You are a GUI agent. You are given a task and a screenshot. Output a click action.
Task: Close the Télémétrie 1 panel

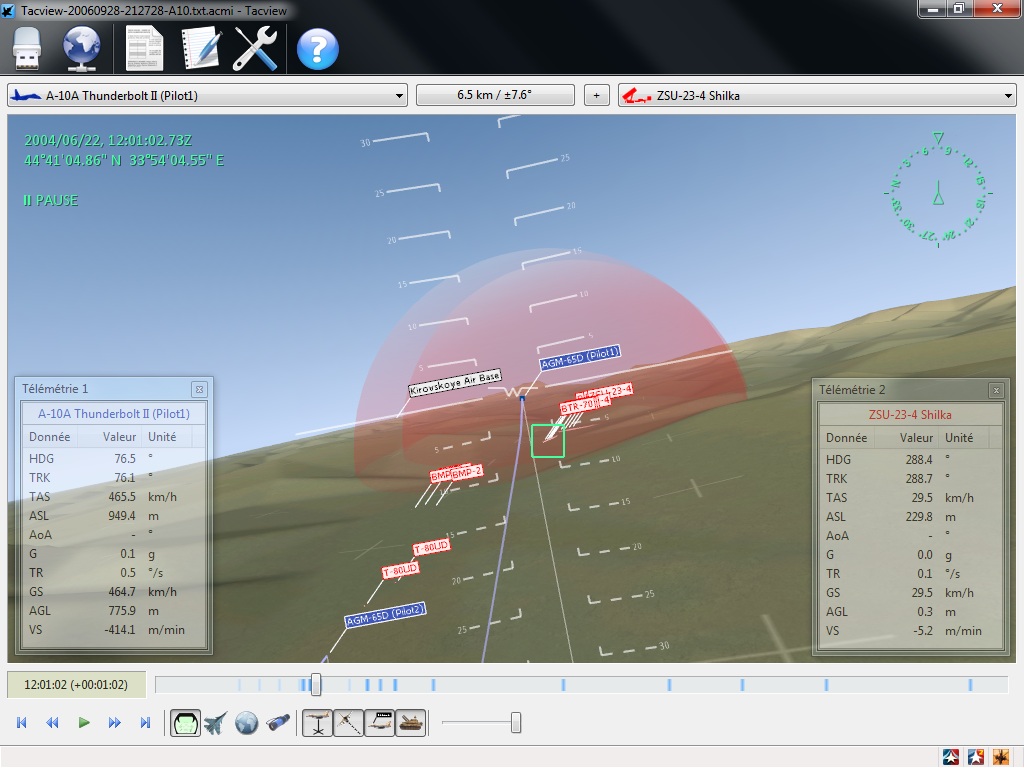(x=199, y=389)
